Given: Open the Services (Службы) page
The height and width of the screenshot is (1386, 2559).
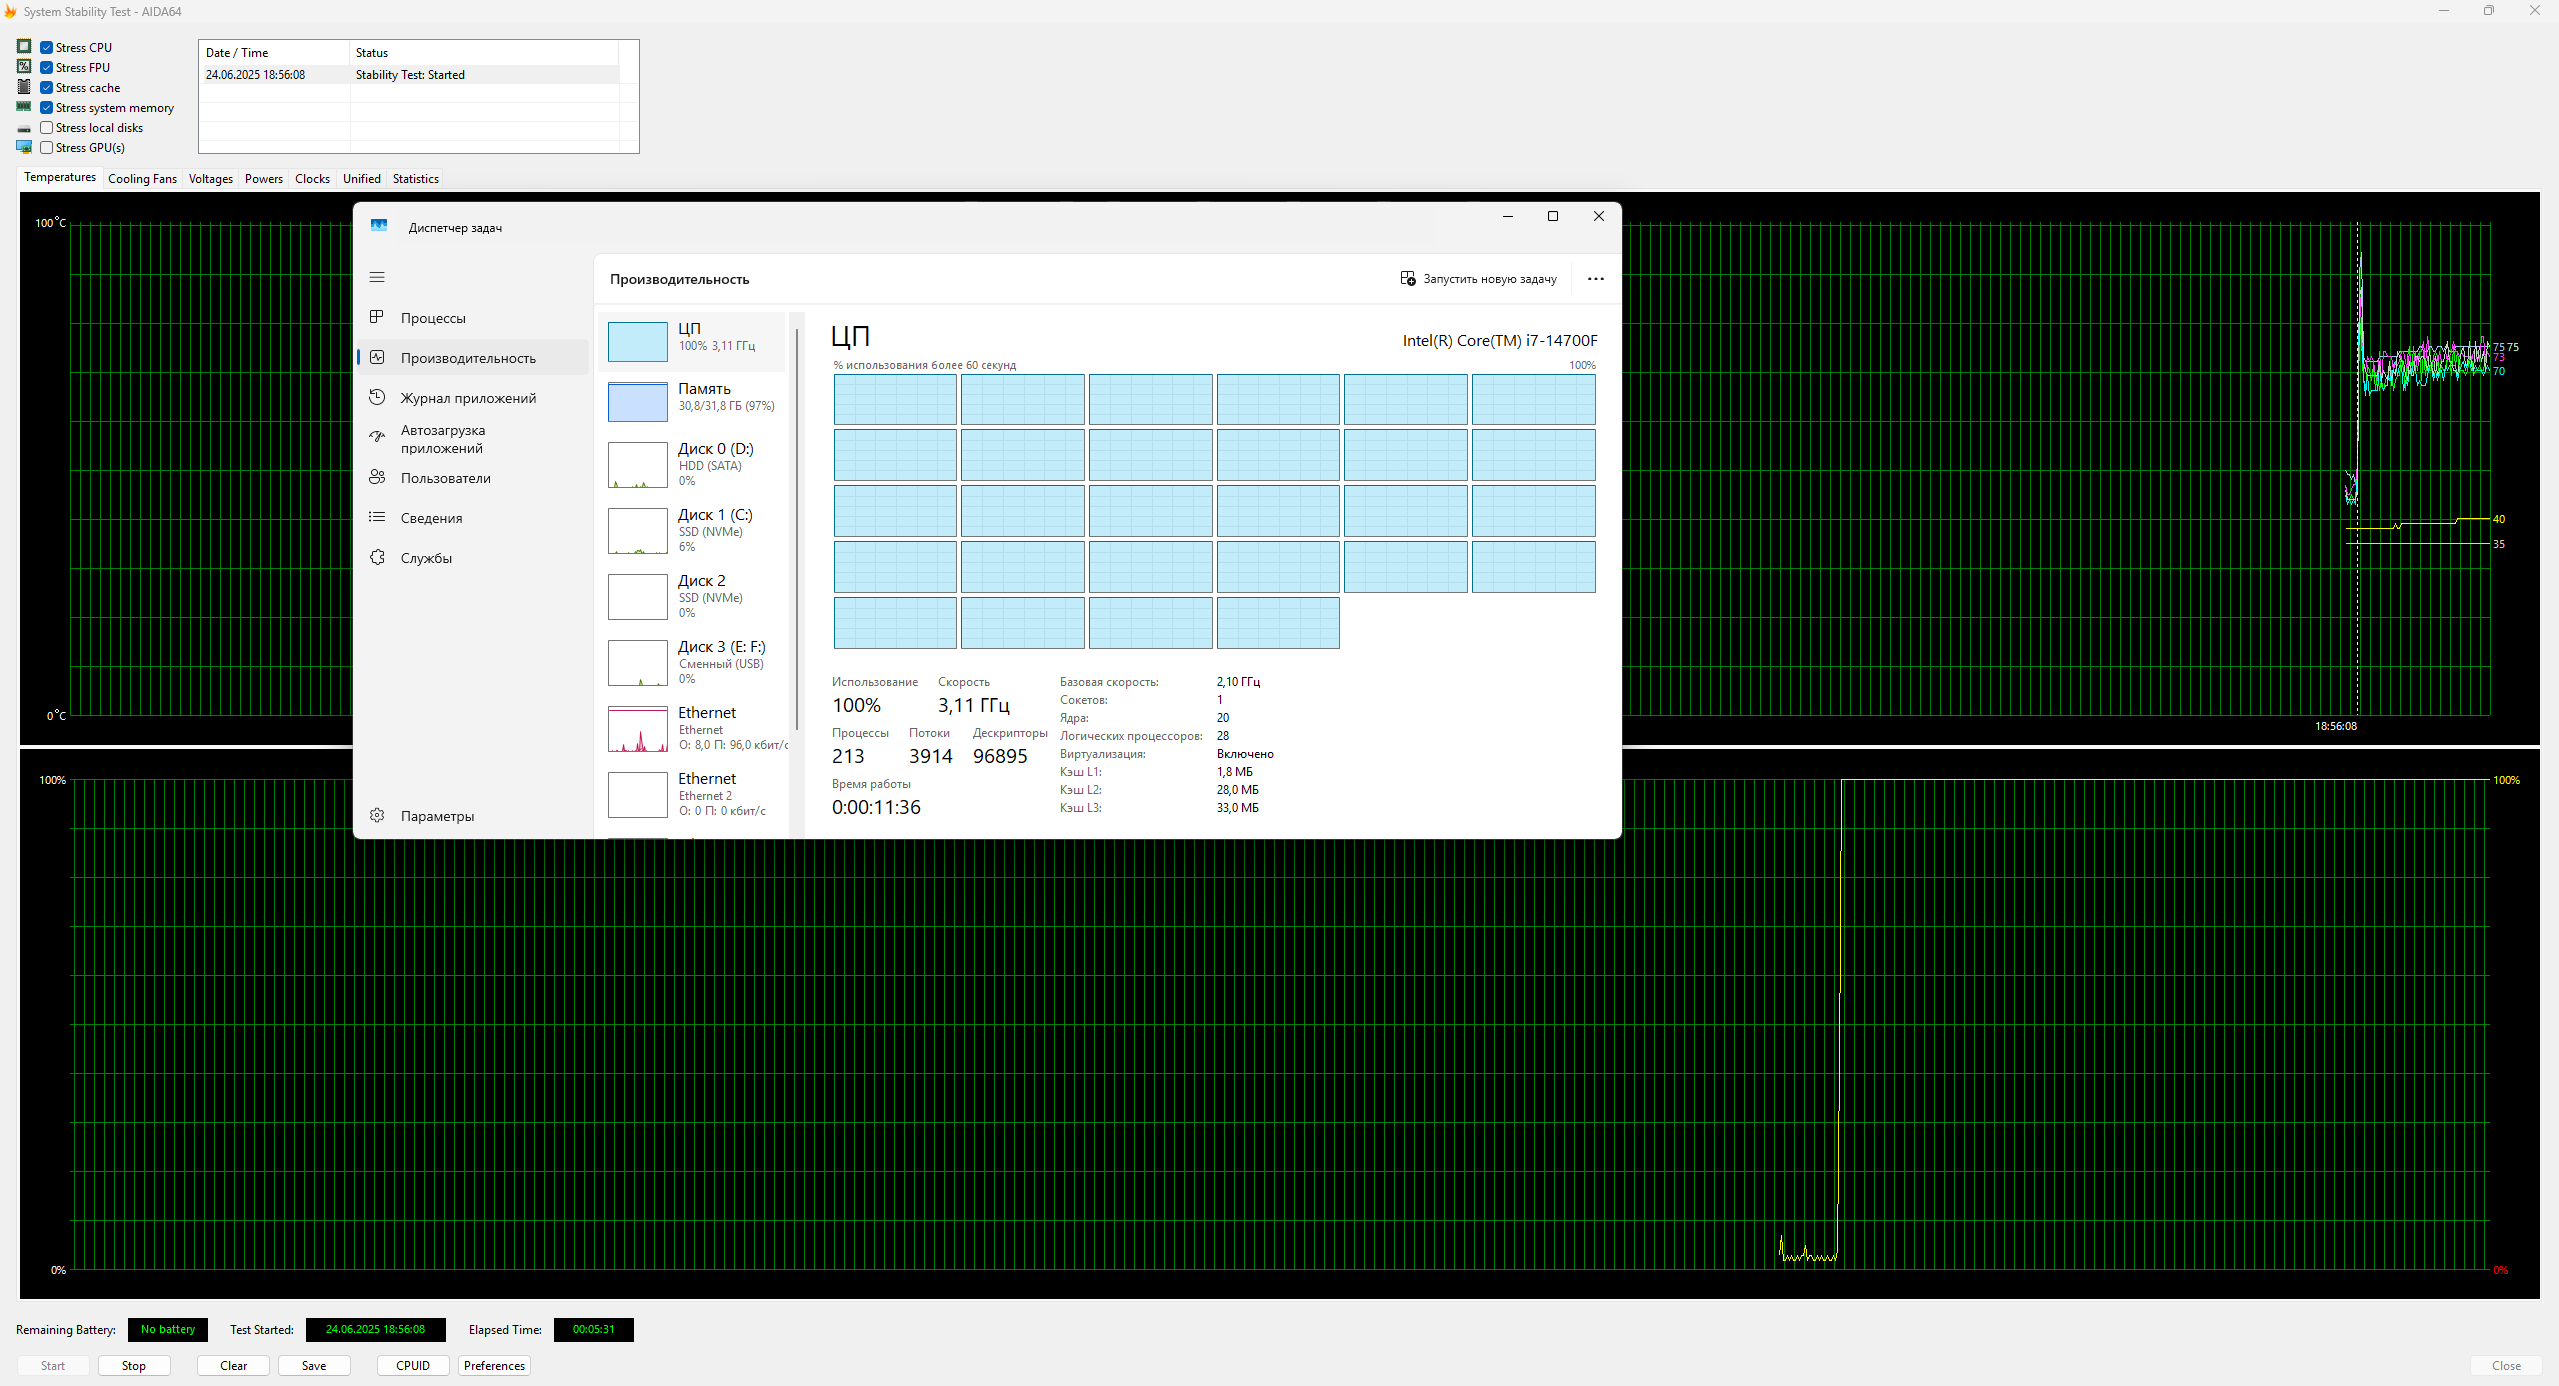Looking at the screenshot, I should (426, 558).
